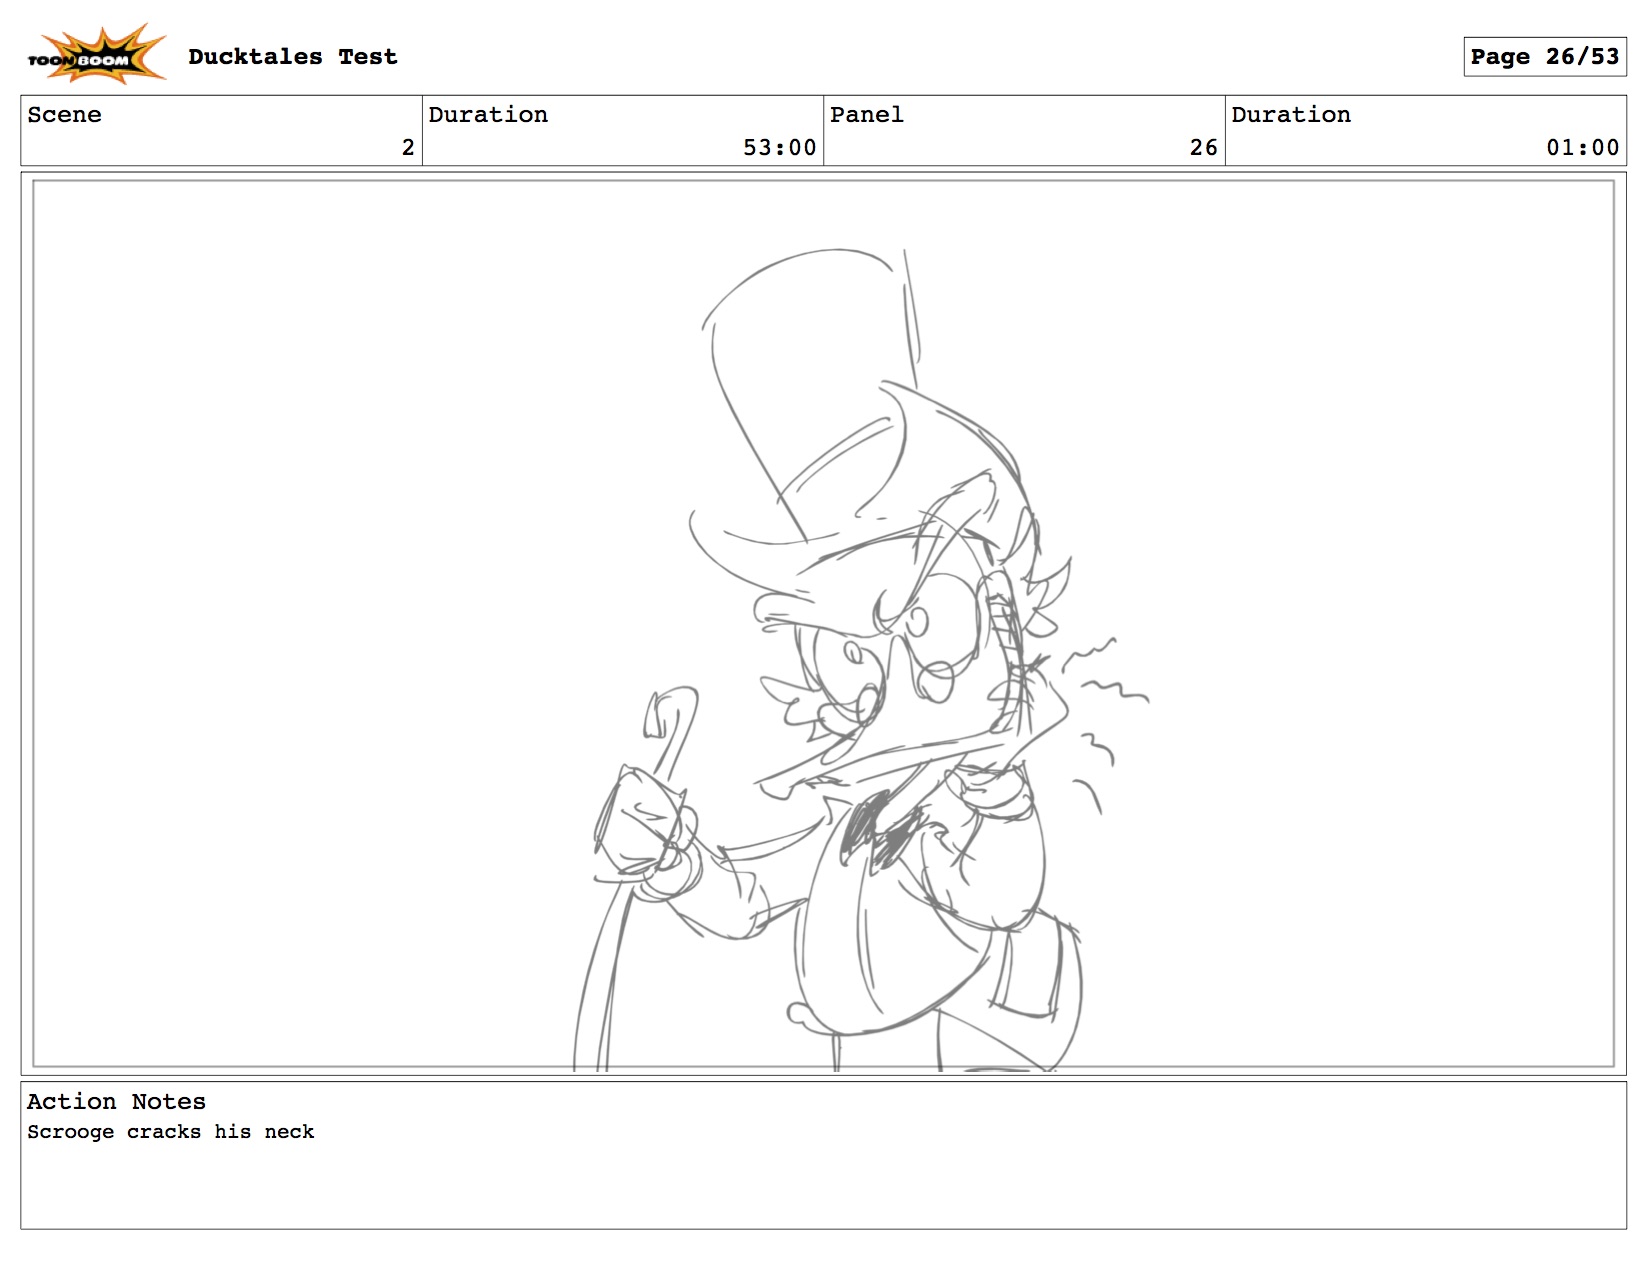Click the Ducktales Test title

(x=292, y=57)
